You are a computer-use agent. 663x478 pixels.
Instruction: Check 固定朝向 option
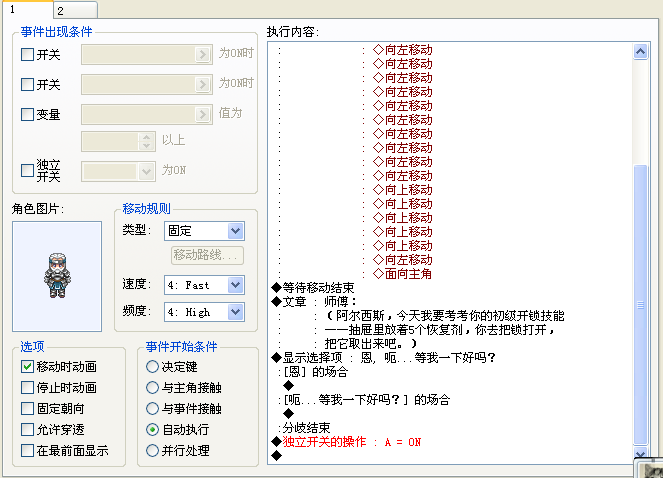point(27,409)
